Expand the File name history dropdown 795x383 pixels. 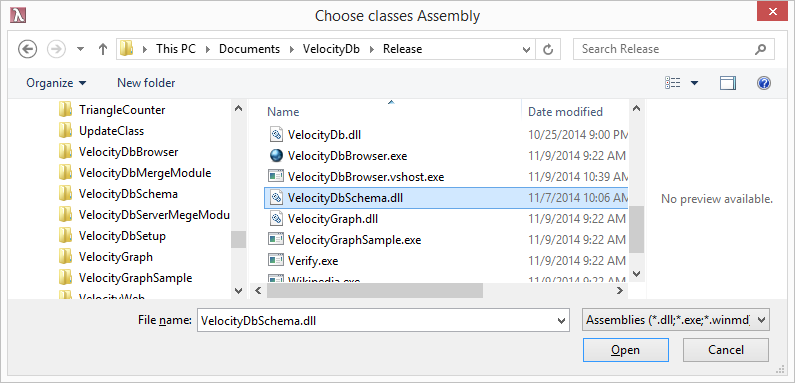[x=561, y=321]
